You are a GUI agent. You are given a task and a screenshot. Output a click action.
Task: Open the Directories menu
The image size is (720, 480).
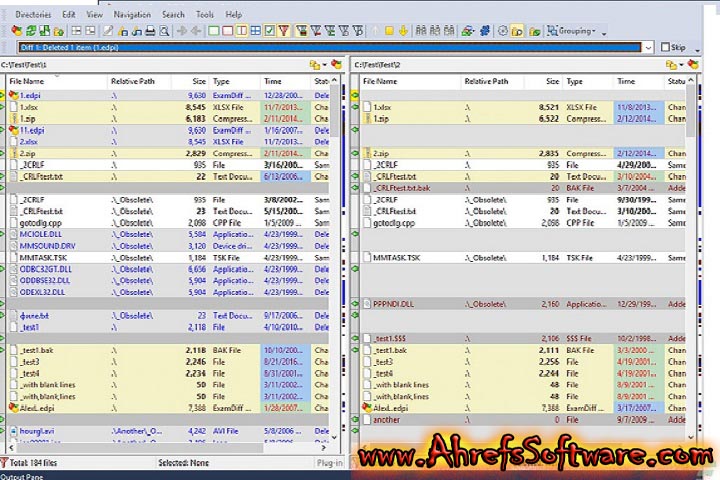click(x=34, y=15)
